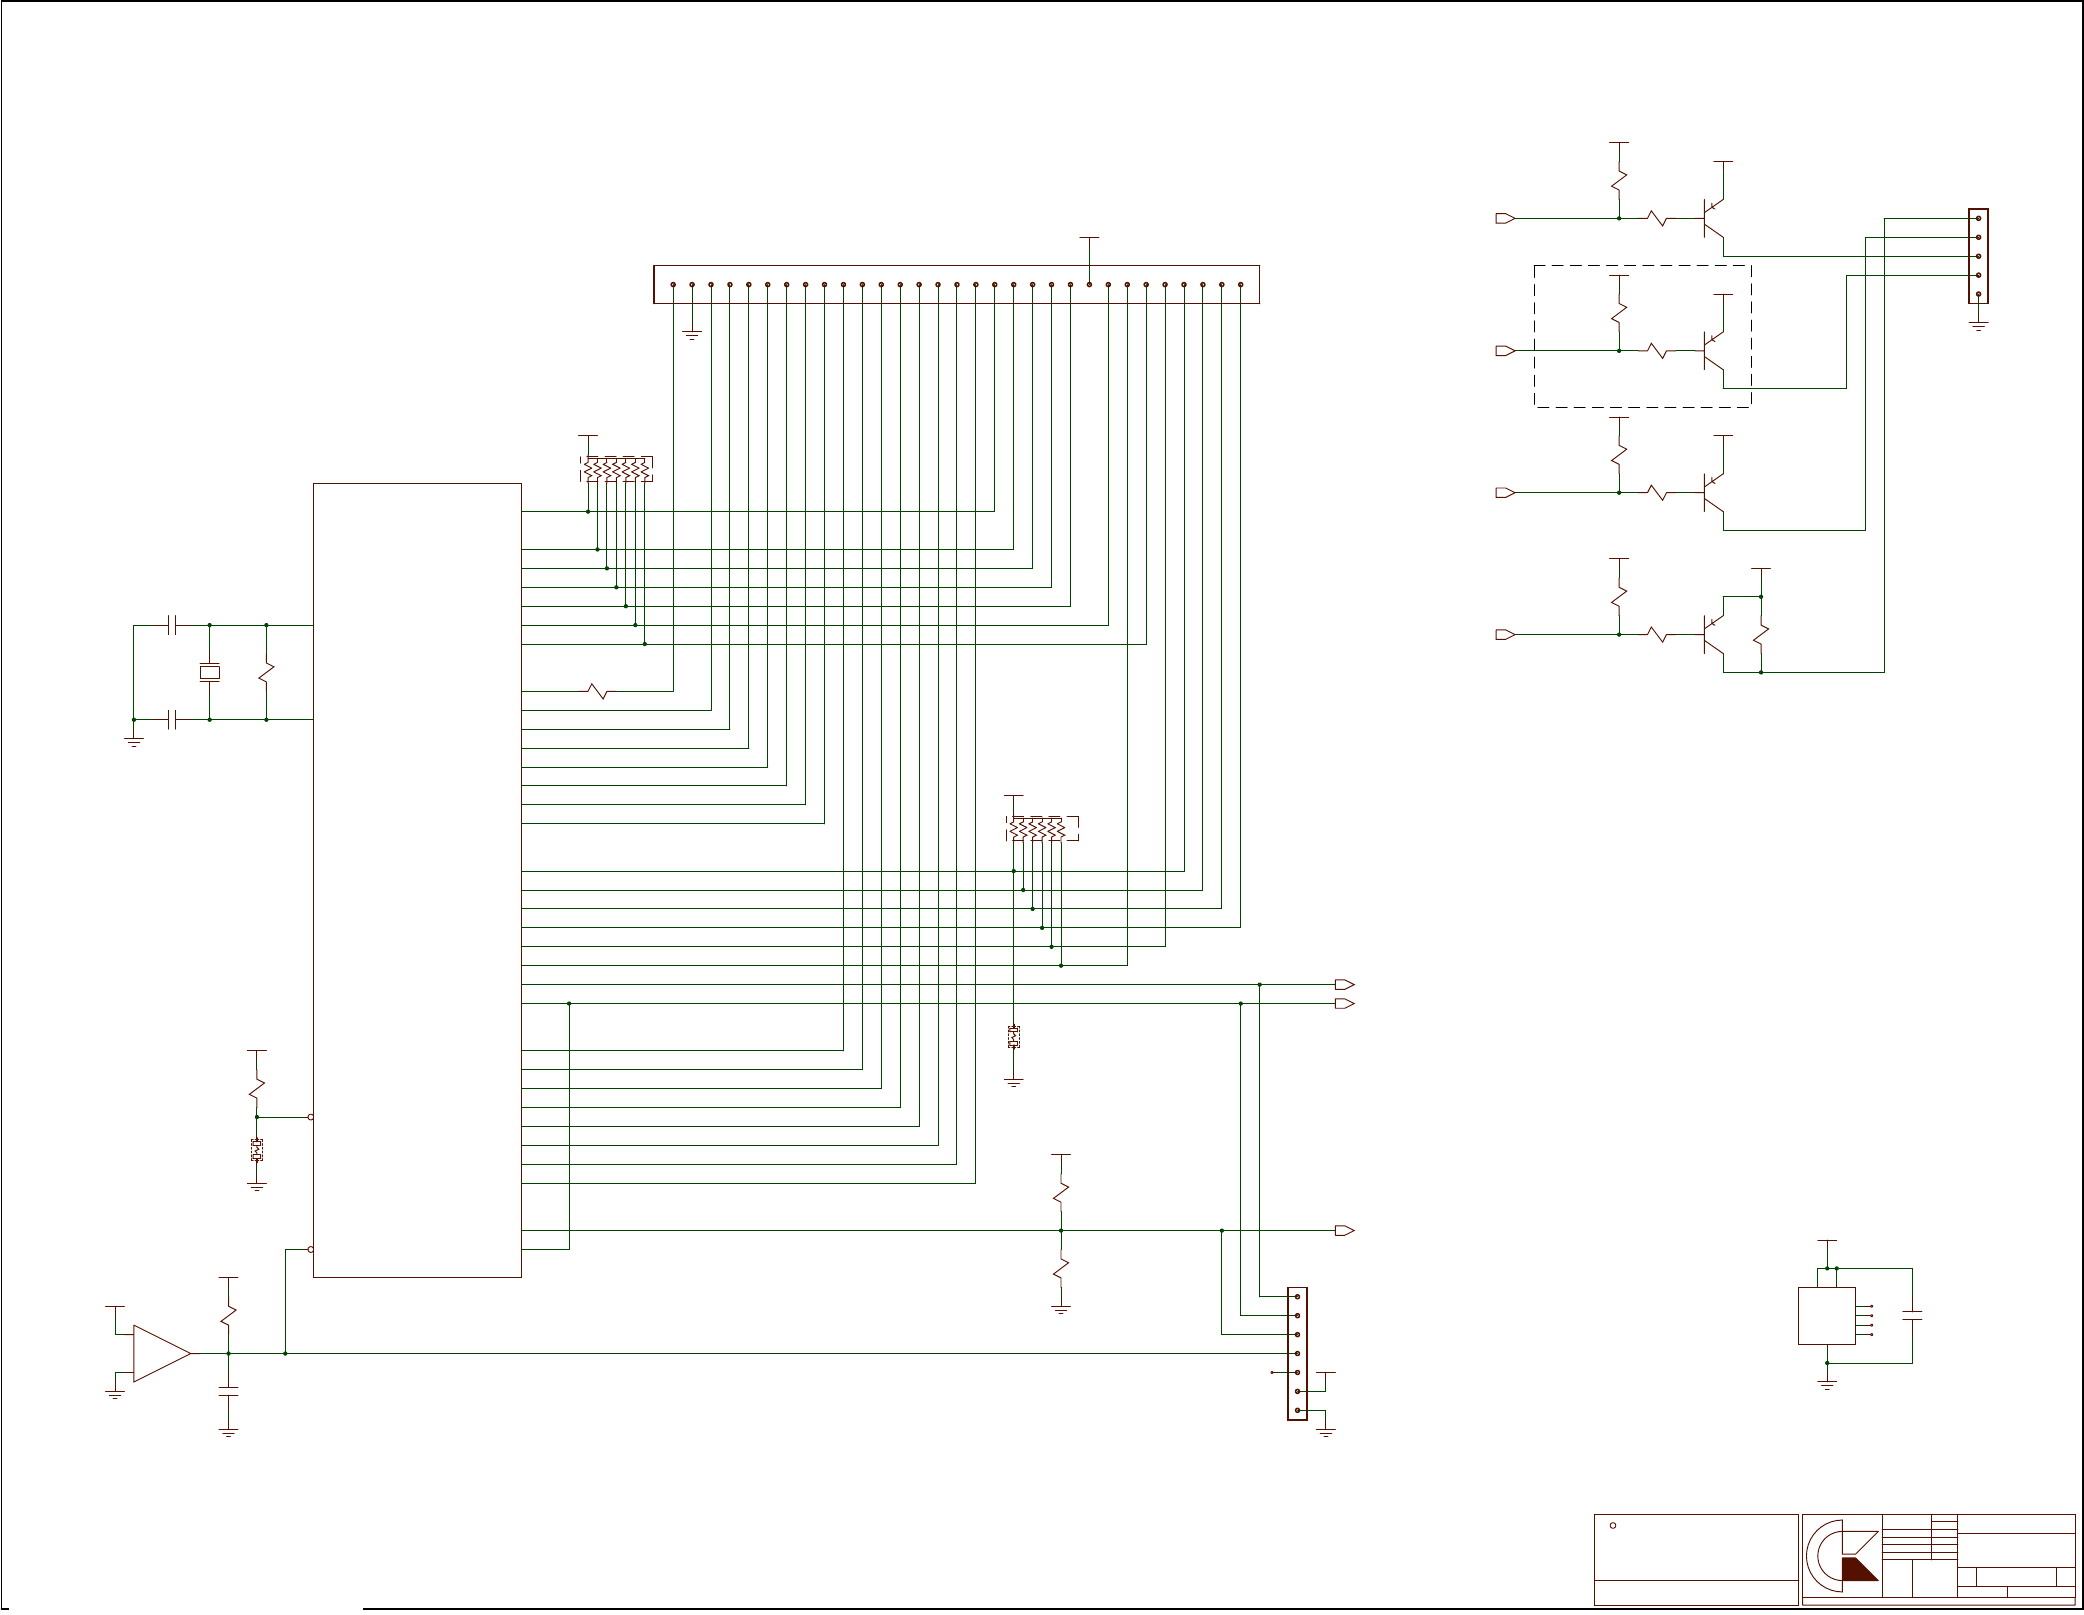
Task: Select the series resistor on the IC output line
Action: [598, 691]
